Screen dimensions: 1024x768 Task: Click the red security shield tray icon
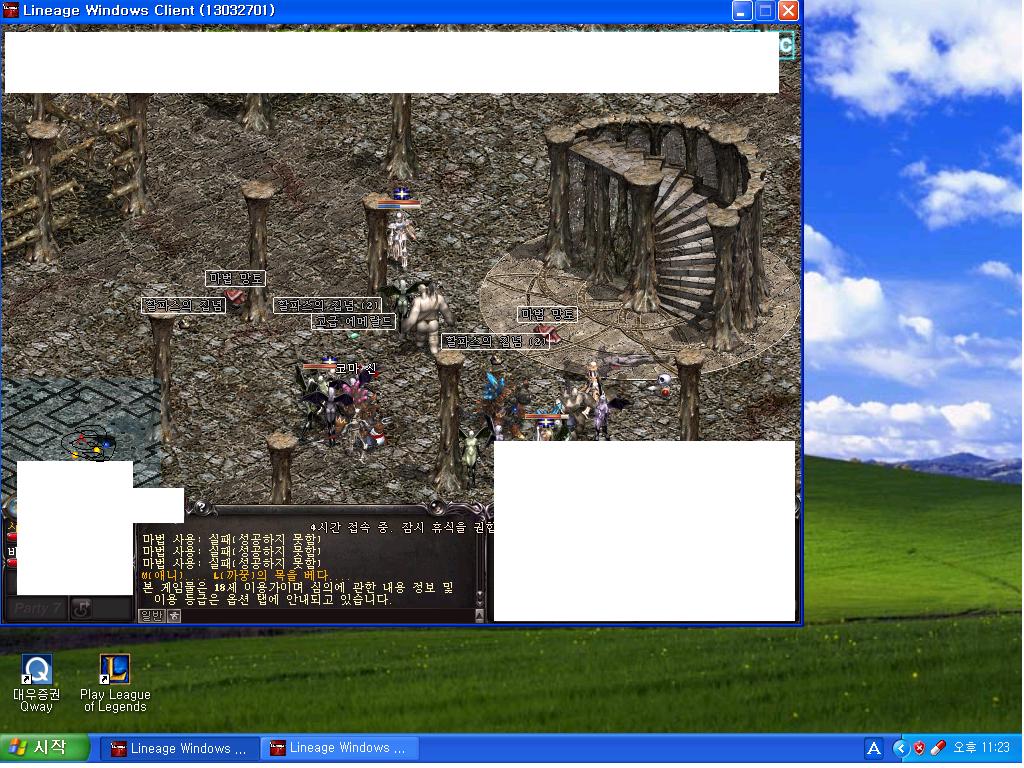coord(919,748)
